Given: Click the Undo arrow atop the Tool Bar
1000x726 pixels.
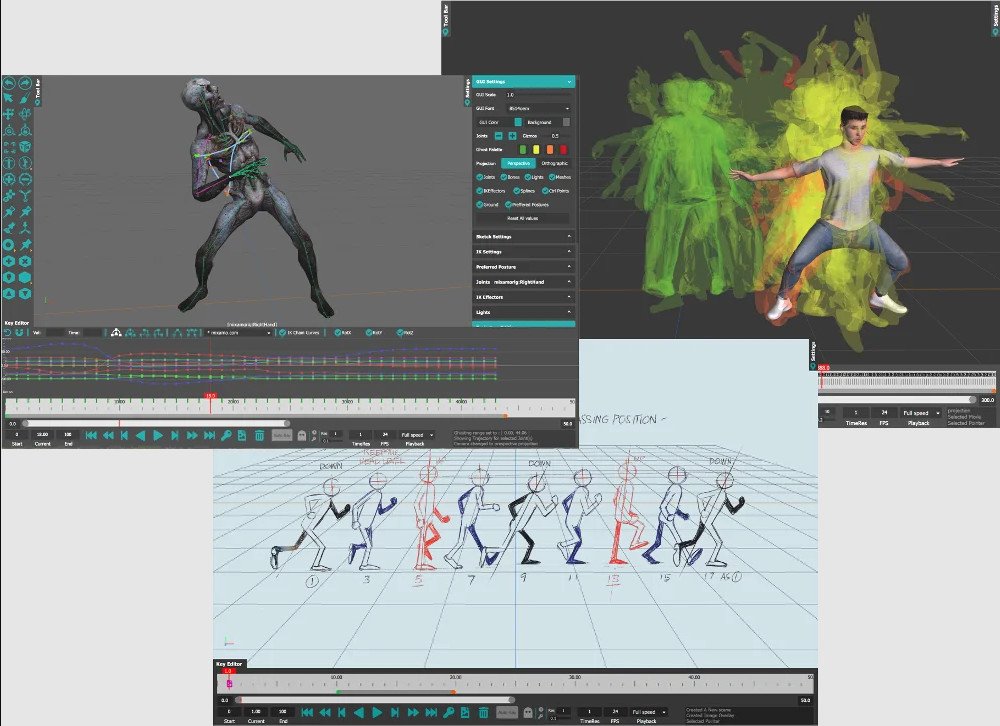Looking at the screenshot, I should tap(10, 81).
